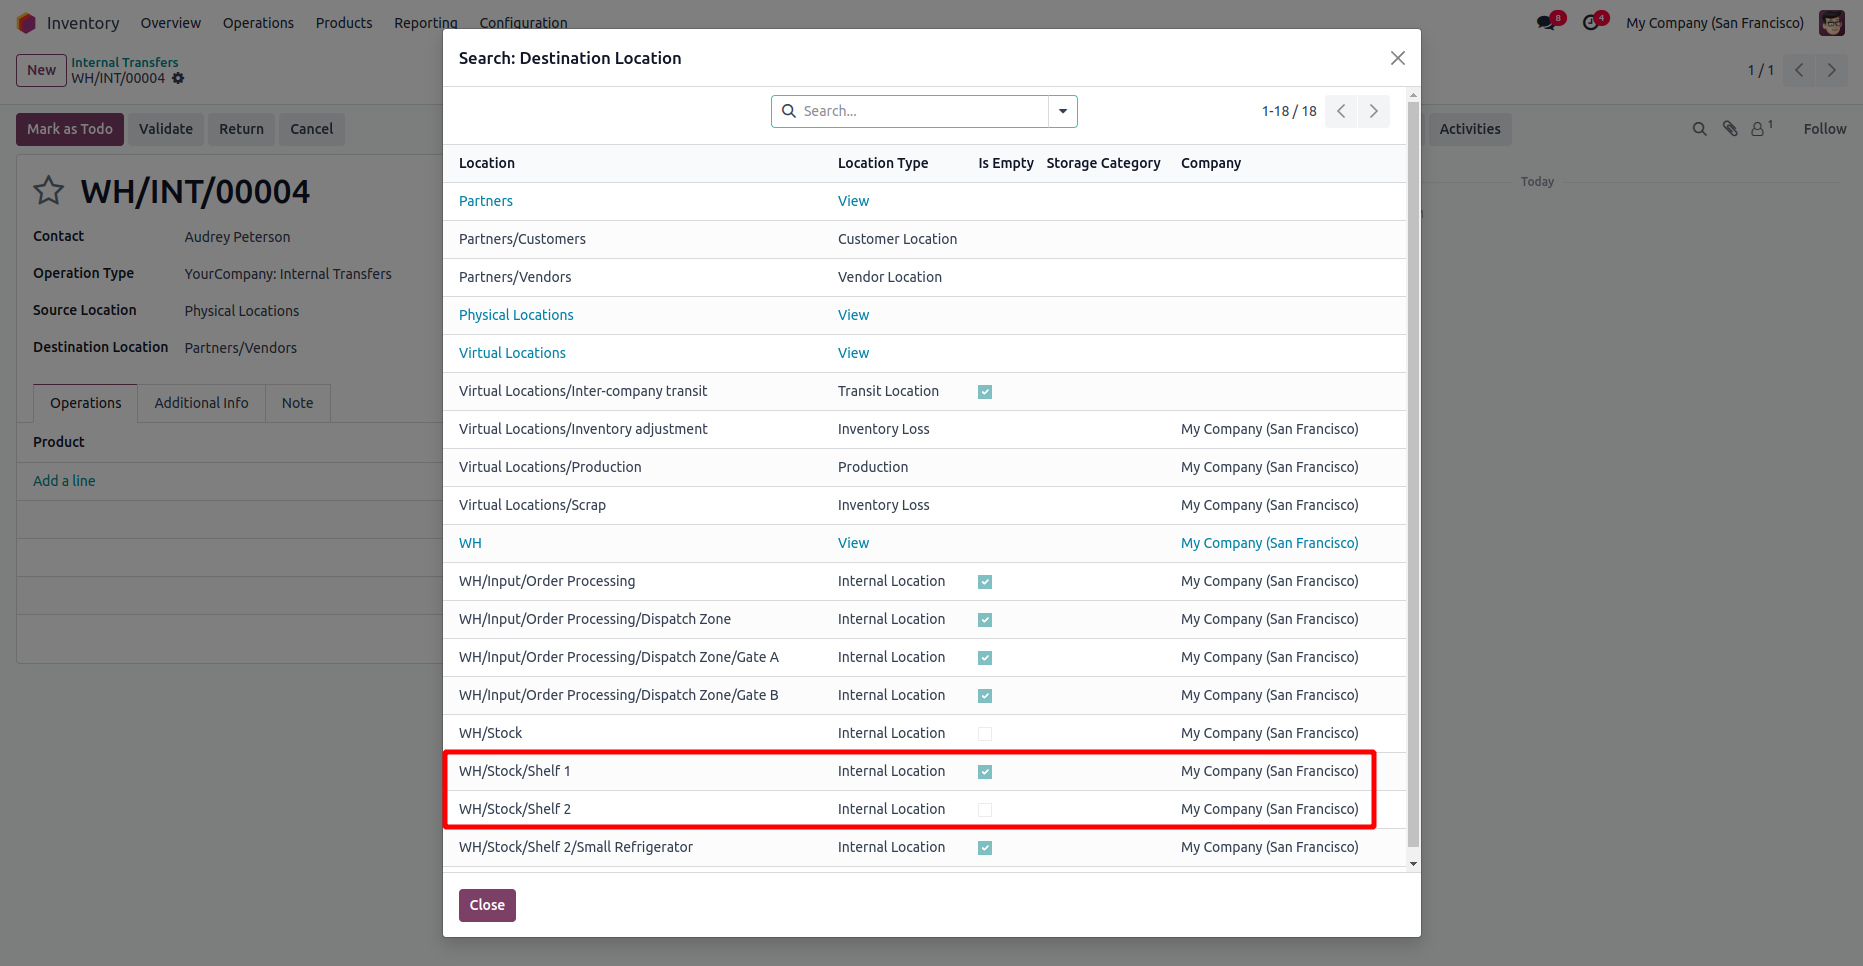Select the Physical Locations row link
Screen dimensions: 1863x966
coord(516,315)
